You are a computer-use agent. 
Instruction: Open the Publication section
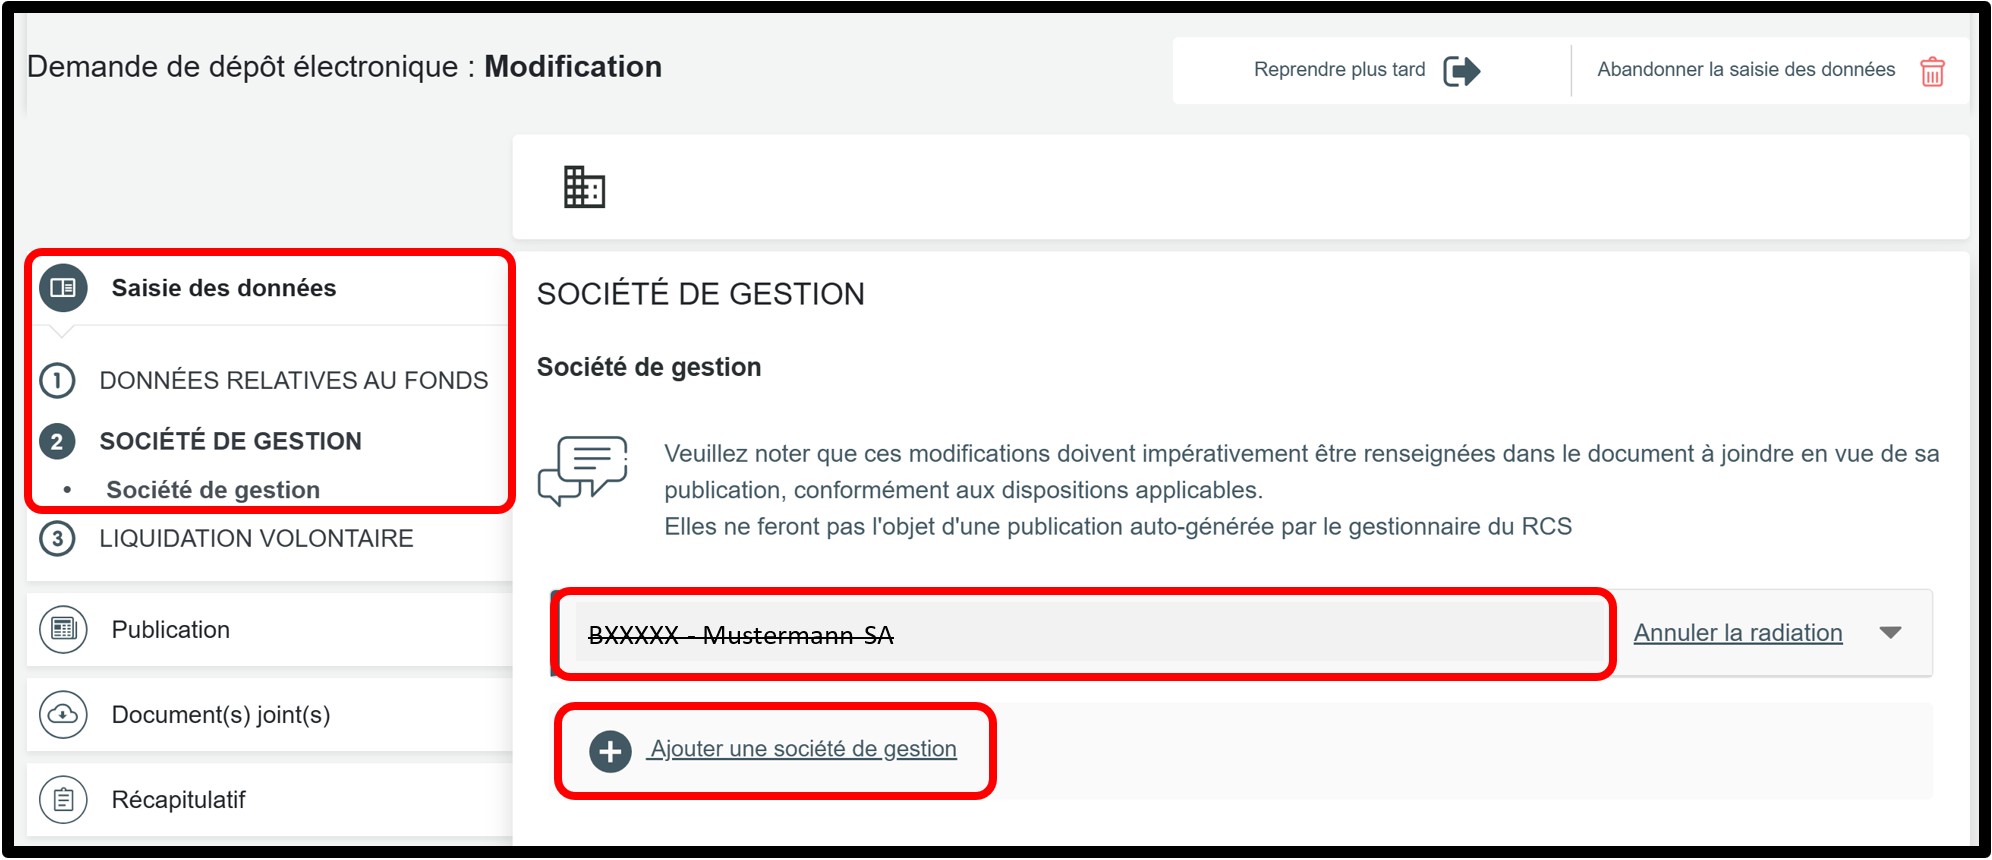pos(171,629)
